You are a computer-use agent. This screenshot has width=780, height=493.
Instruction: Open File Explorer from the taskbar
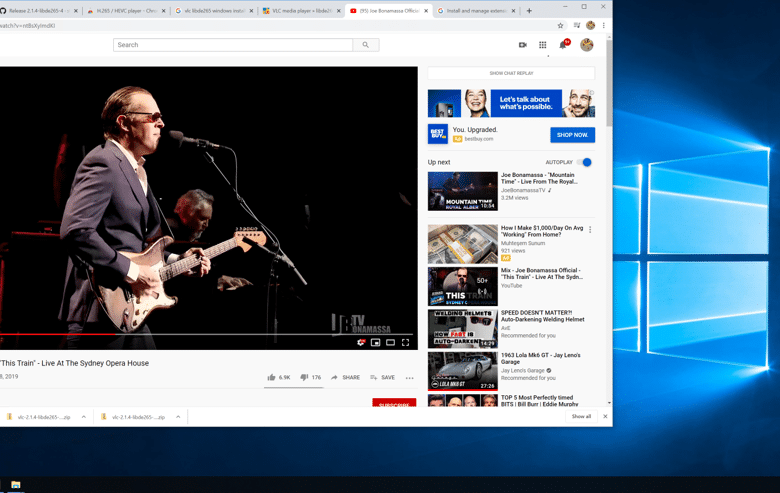click(x=15, y=485)
